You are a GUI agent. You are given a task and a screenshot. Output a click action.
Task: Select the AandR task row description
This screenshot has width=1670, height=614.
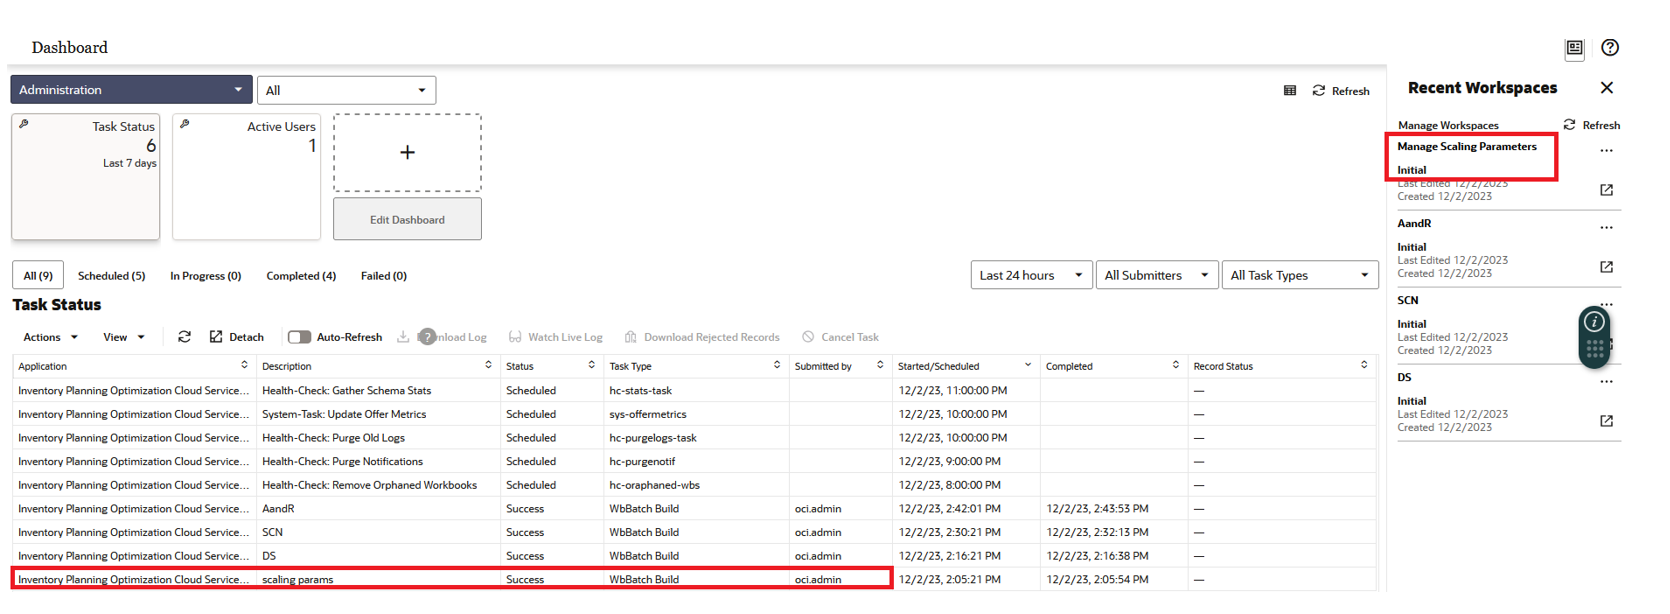[x=278, y=509]
